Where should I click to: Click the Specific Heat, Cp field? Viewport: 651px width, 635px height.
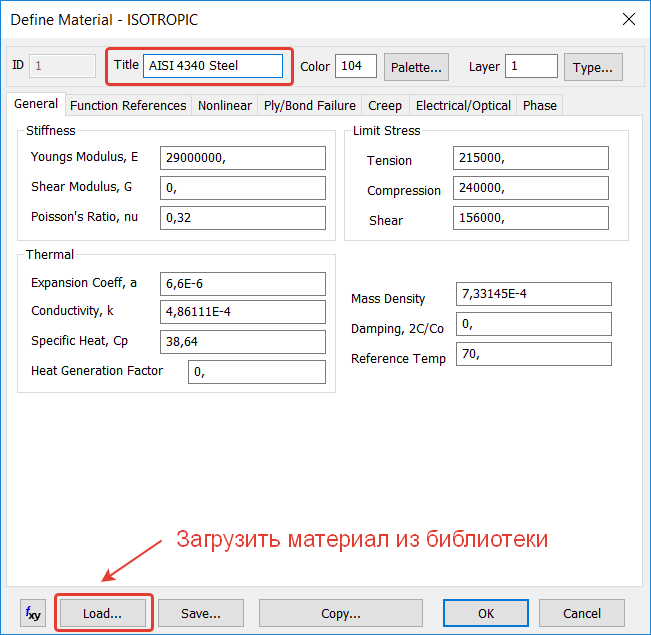click(x=243, y=342)
